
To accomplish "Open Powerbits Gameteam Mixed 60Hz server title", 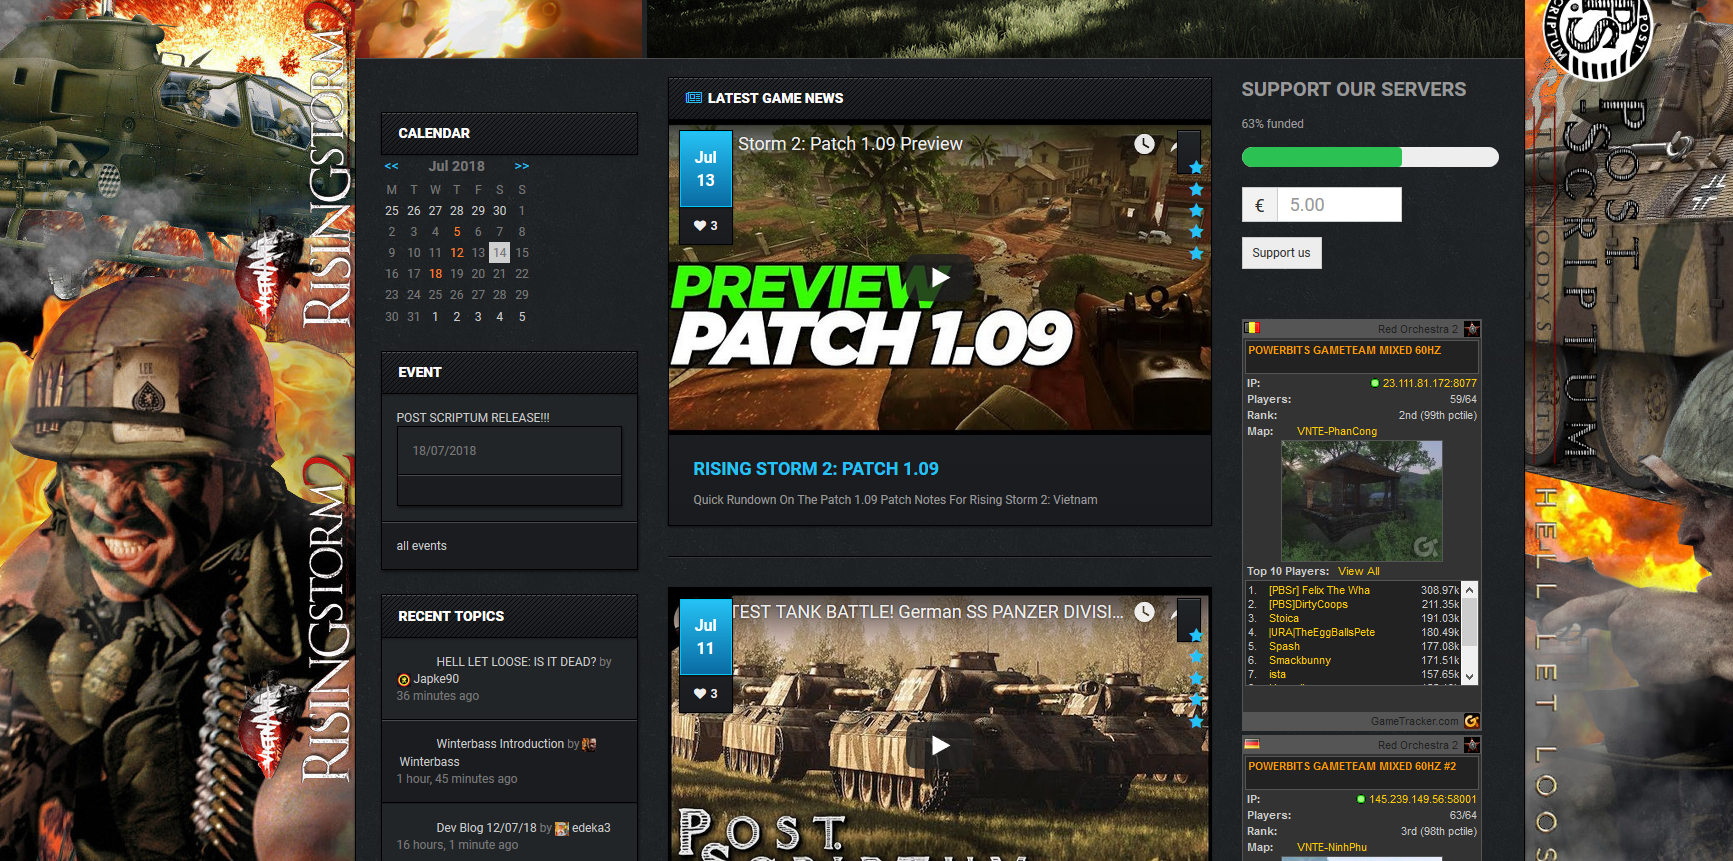I will [x=1344, y=351].
